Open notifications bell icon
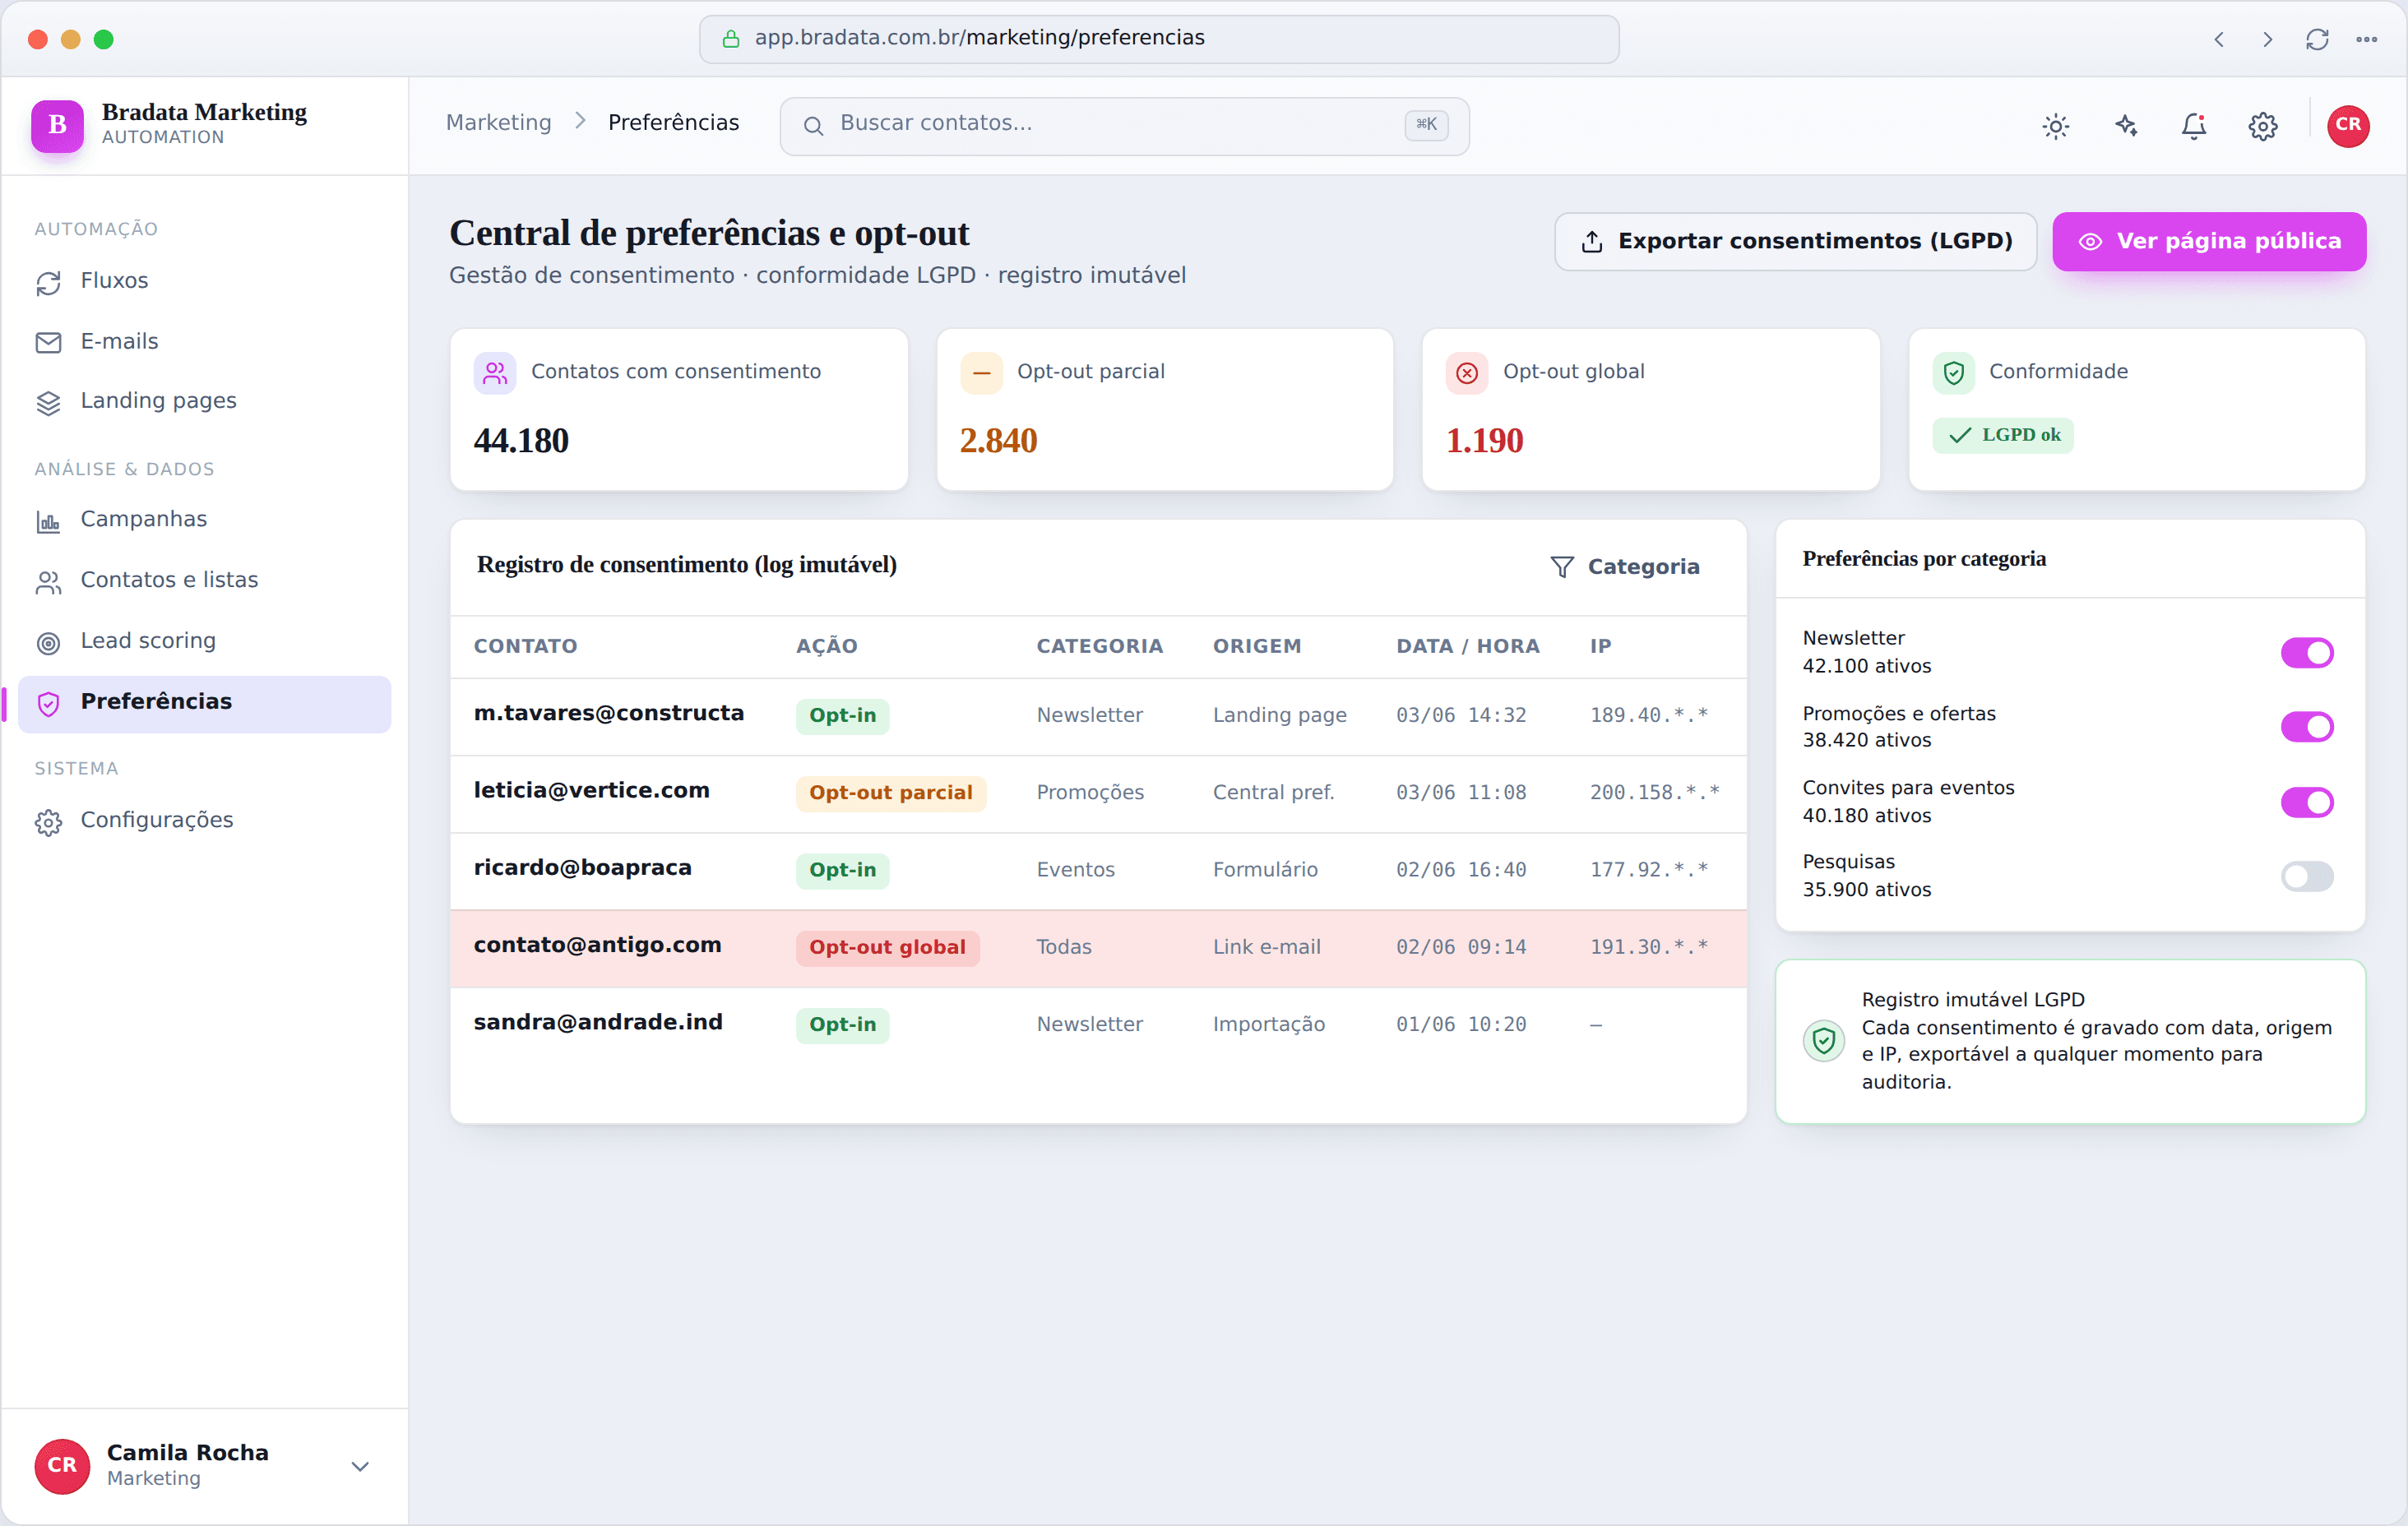Viewport: 2408px width, 1526px height. coord(2194,126)
